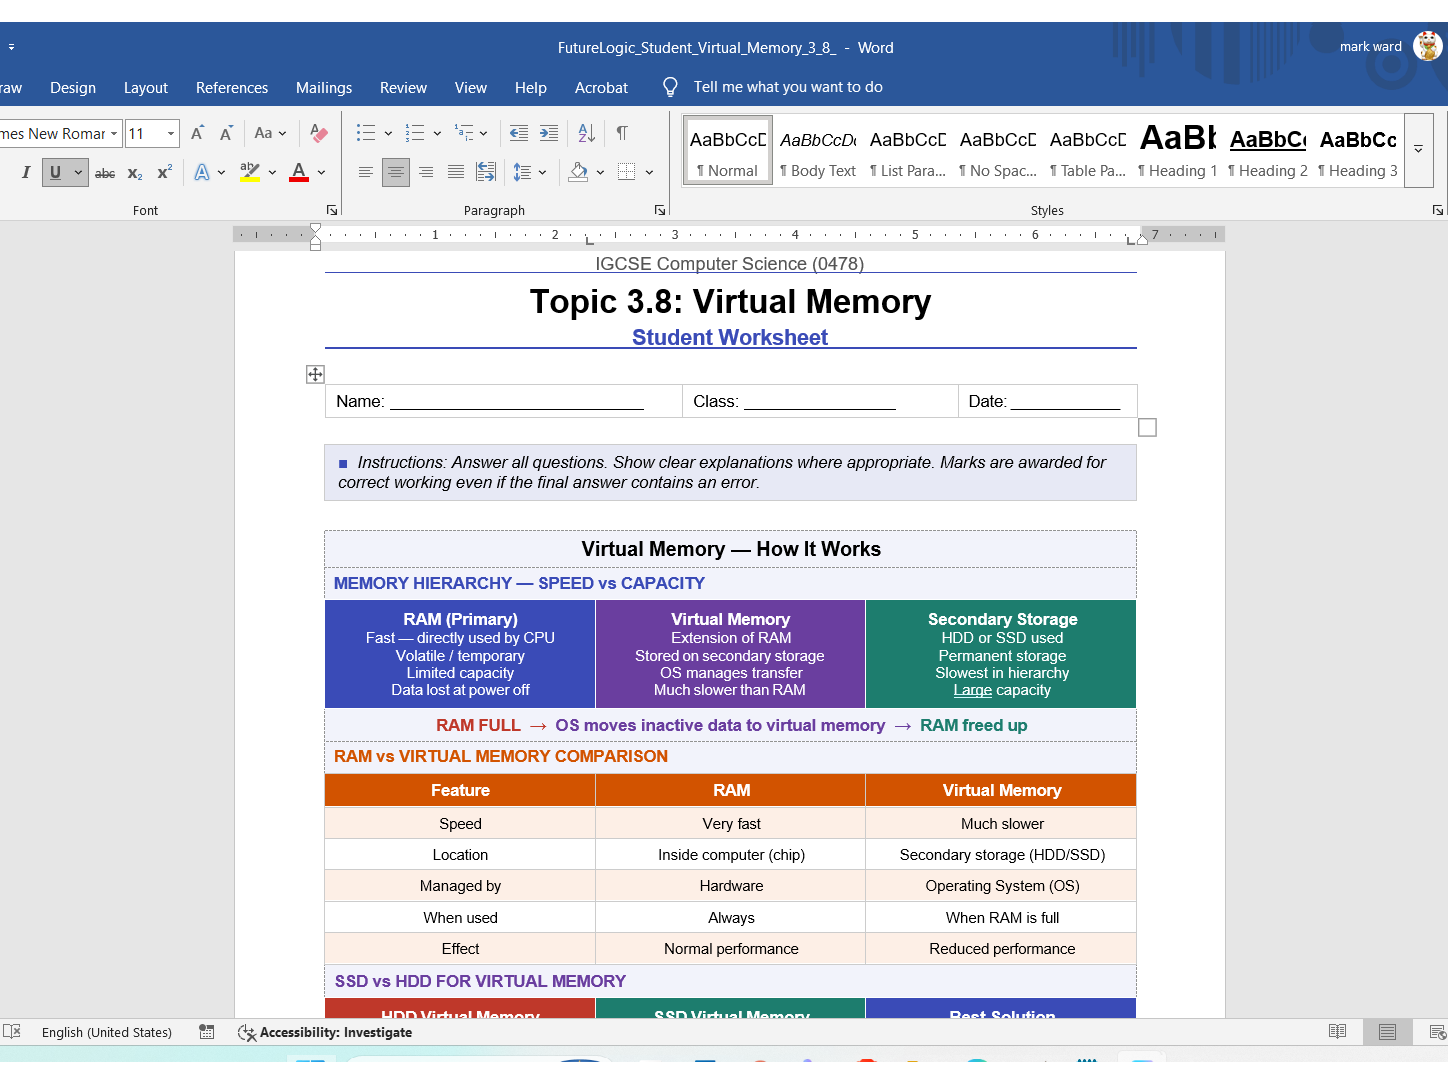Sort selection alphabetically
This screenshot has height=1086, width=1448.
[587, 133]
